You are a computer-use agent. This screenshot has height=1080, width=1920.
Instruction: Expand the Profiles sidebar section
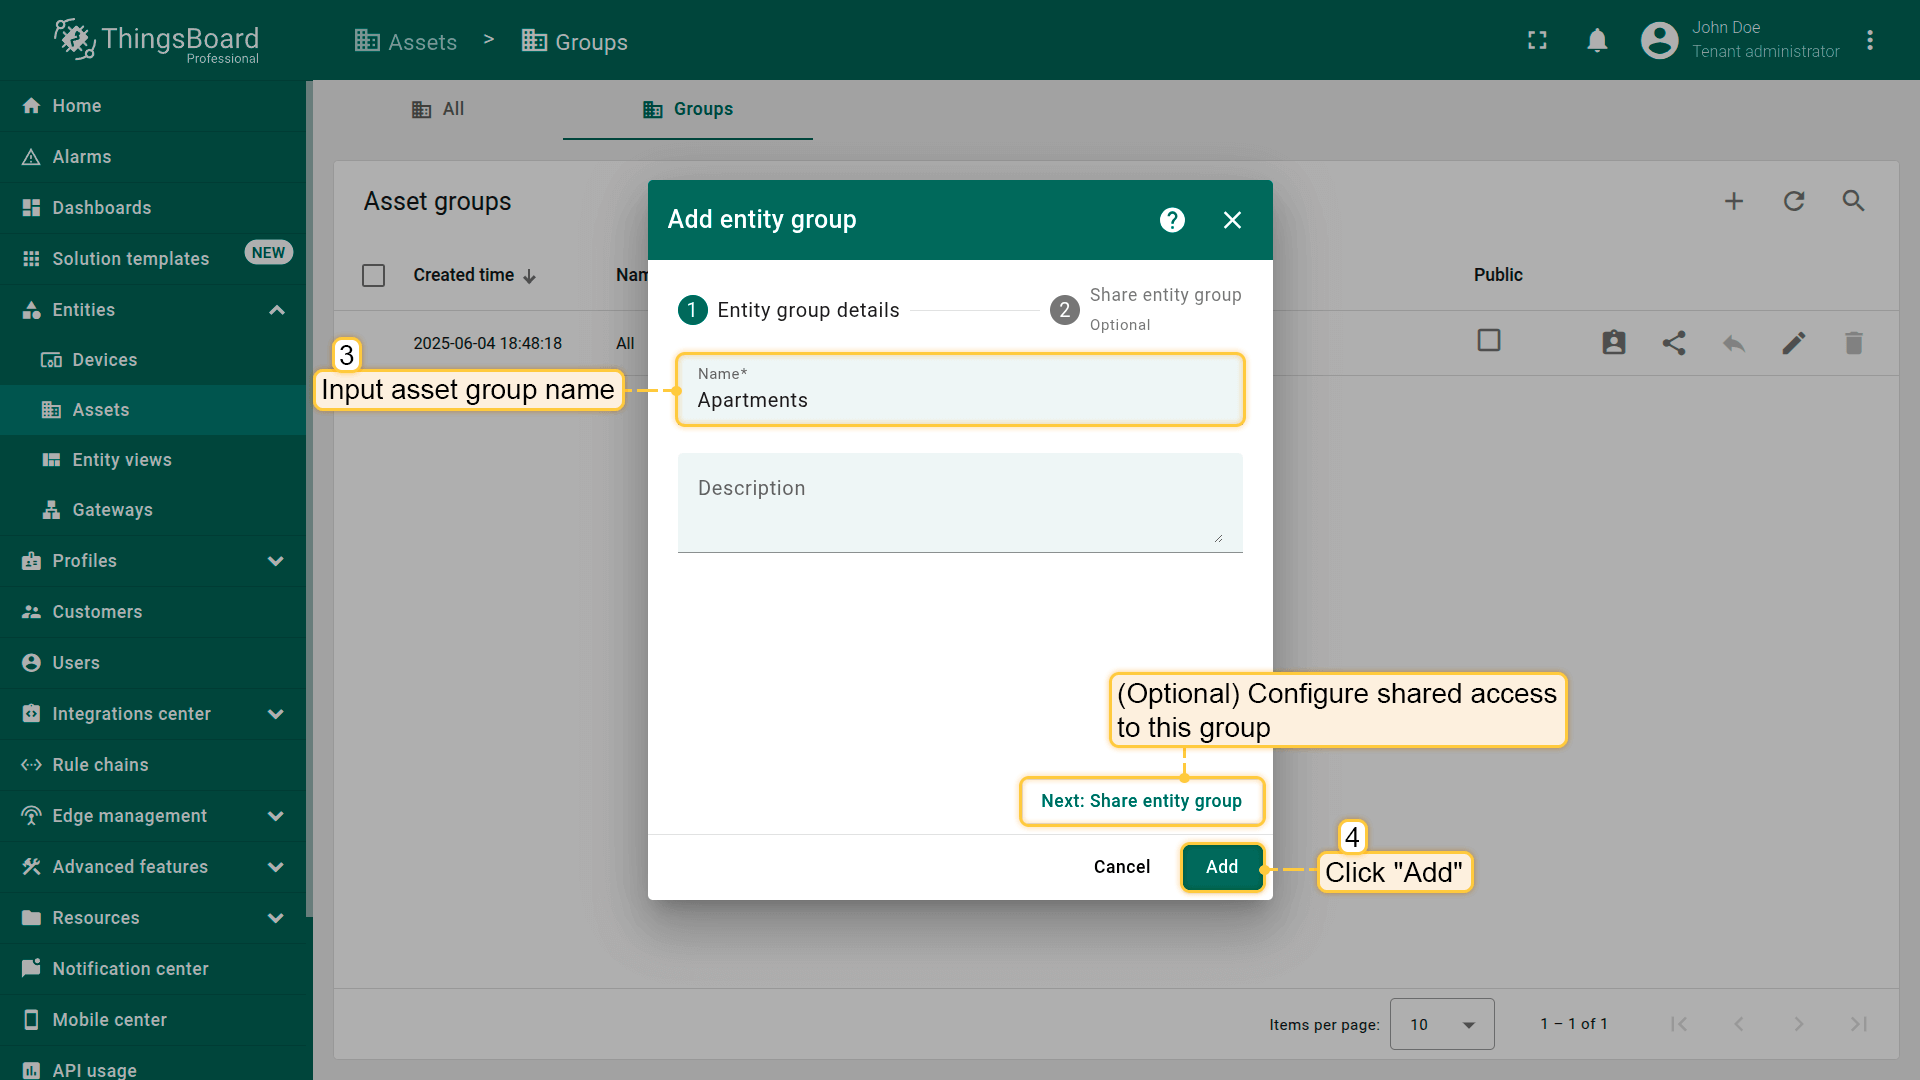point(276,561)
